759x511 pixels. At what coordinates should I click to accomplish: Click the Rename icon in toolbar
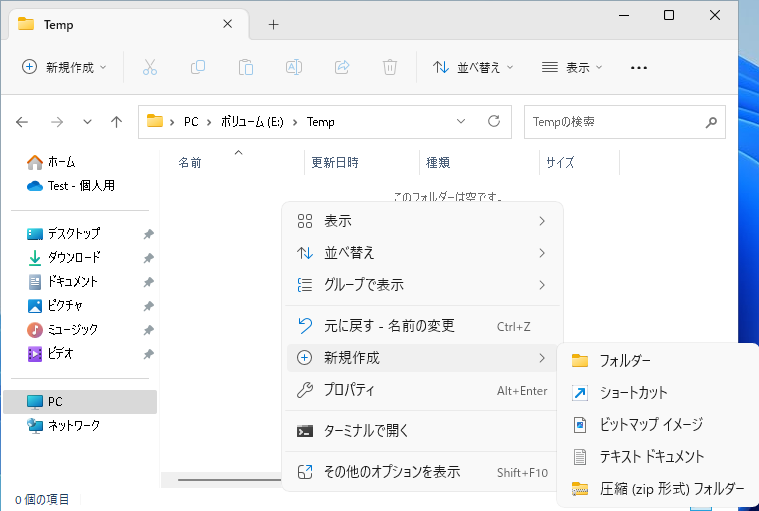tap(294, 67)
